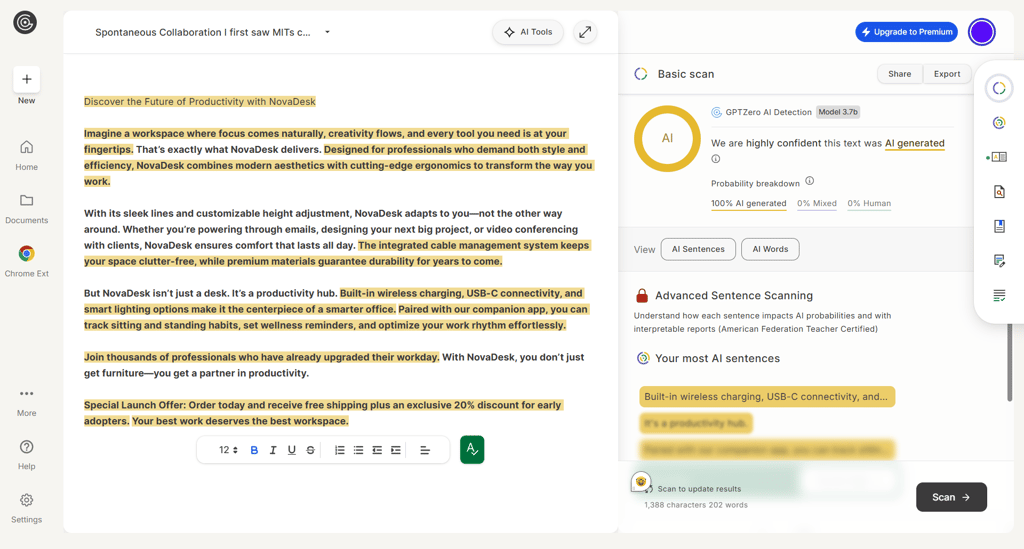This screenshot has width=1024, height=549.
Task: Expand the editor to full screen
Action: click(585, 32)
